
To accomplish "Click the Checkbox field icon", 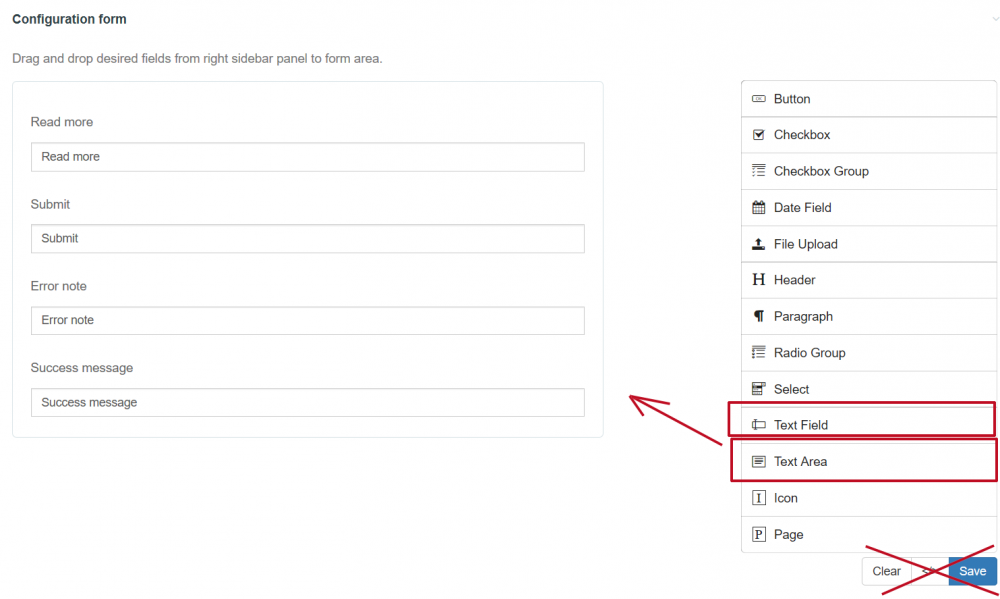I will coord(758,135).
